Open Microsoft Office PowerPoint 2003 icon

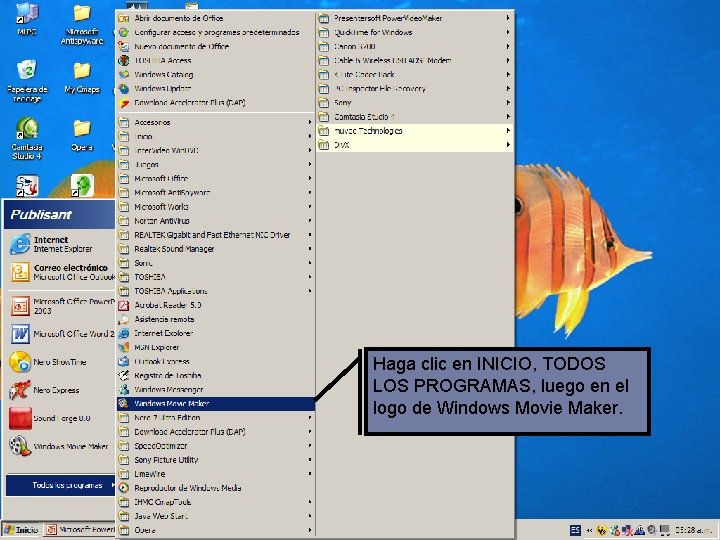[x=20, y=306]
